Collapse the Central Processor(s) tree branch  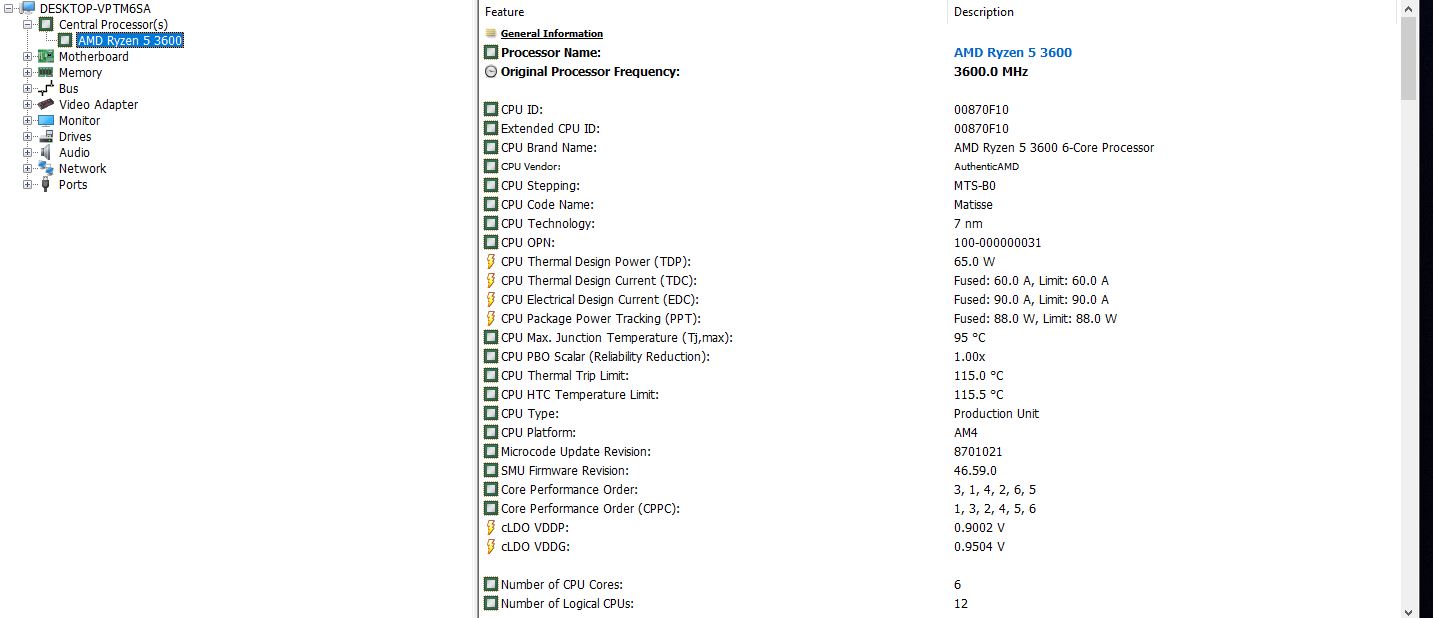(28, 24)
